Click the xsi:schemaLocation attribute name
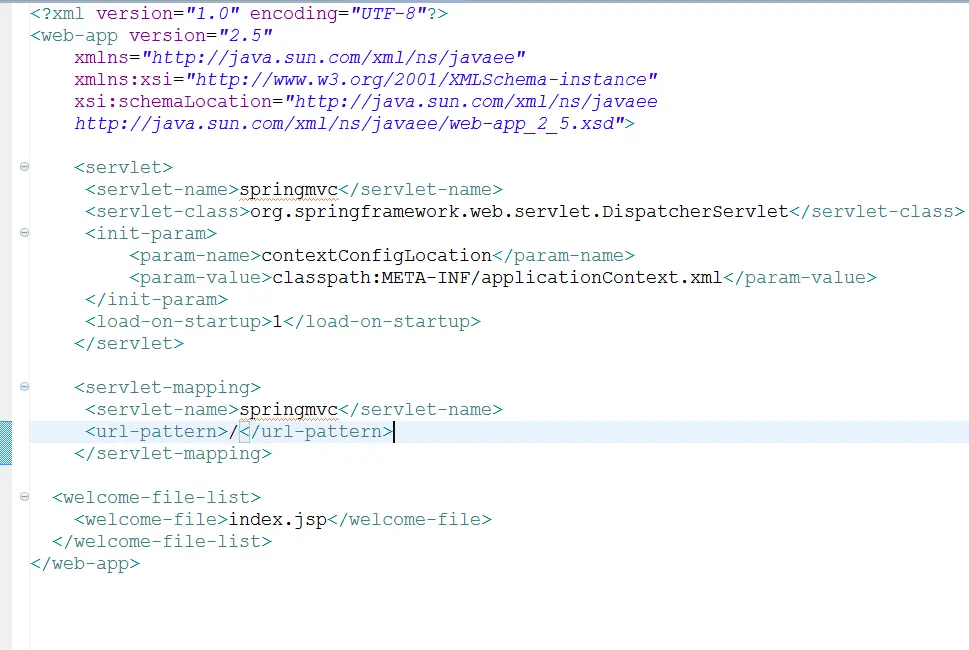Viewport: 969px width, 650px height. (x=173, y=102)
